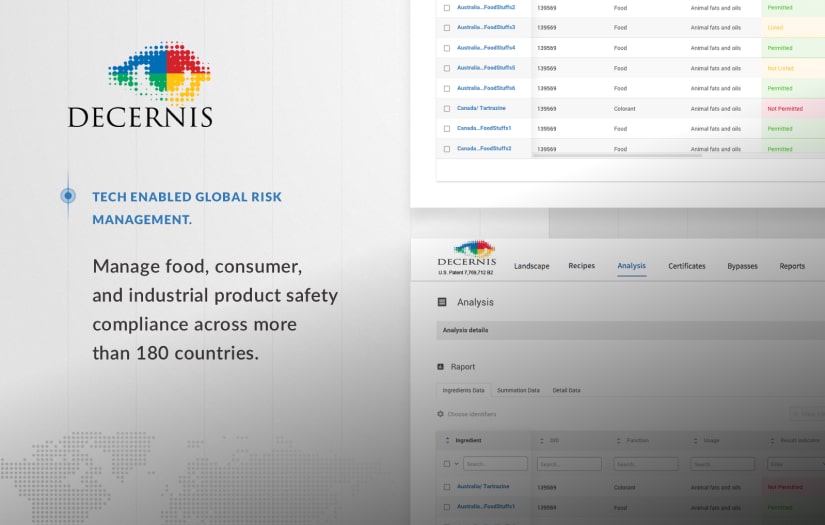Viewport: 825px width, 525px height.
Task: Focus the Ingredient column search field
Action: coord(495,464)
